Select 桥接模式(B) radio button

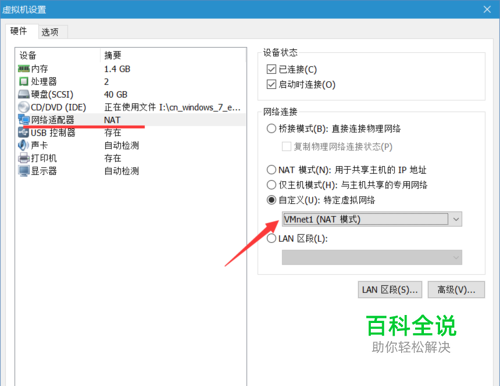(x=271, y=129)
